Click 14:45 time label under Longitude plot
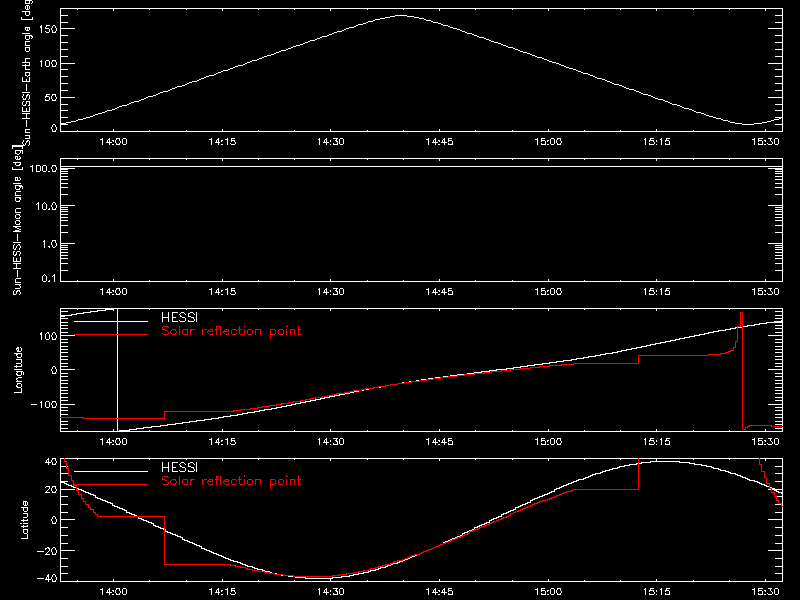This screenshot has height=600, width=800. click(x=439, y=441)
